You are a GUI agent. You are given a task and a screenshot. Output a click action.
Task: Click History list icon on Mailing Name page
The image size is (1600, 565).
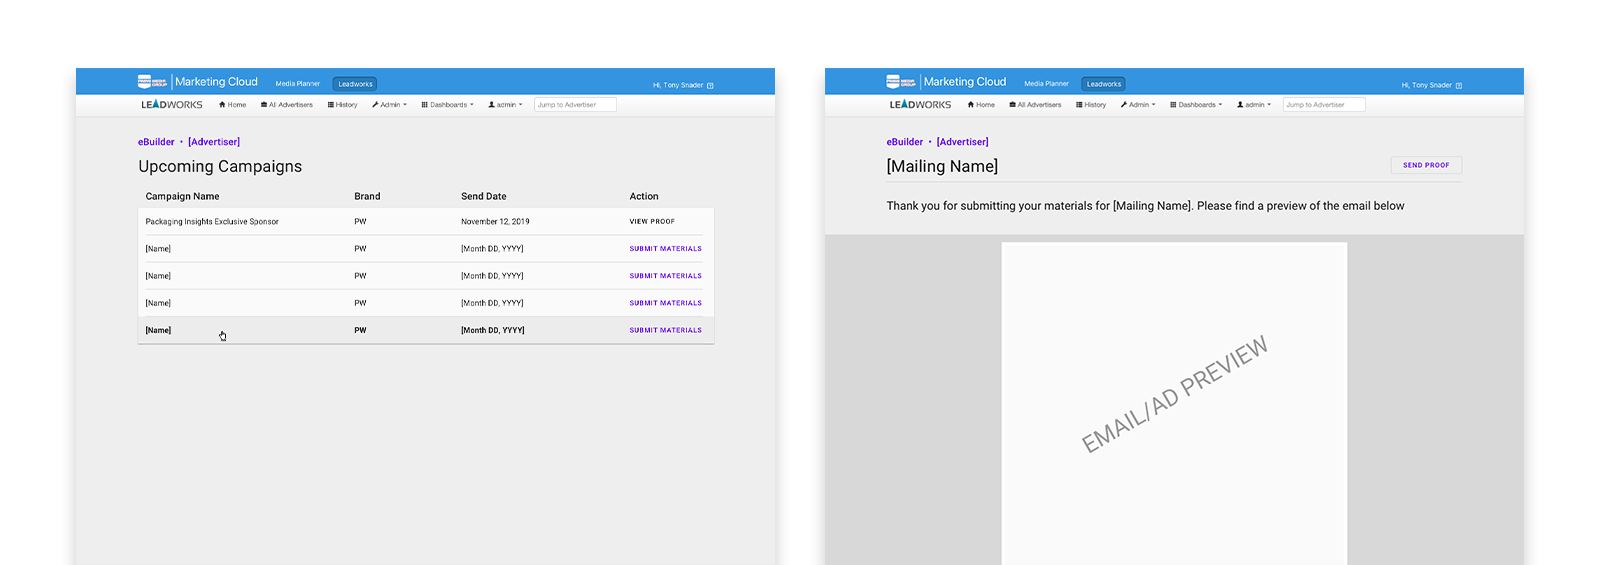(1079, 105)
